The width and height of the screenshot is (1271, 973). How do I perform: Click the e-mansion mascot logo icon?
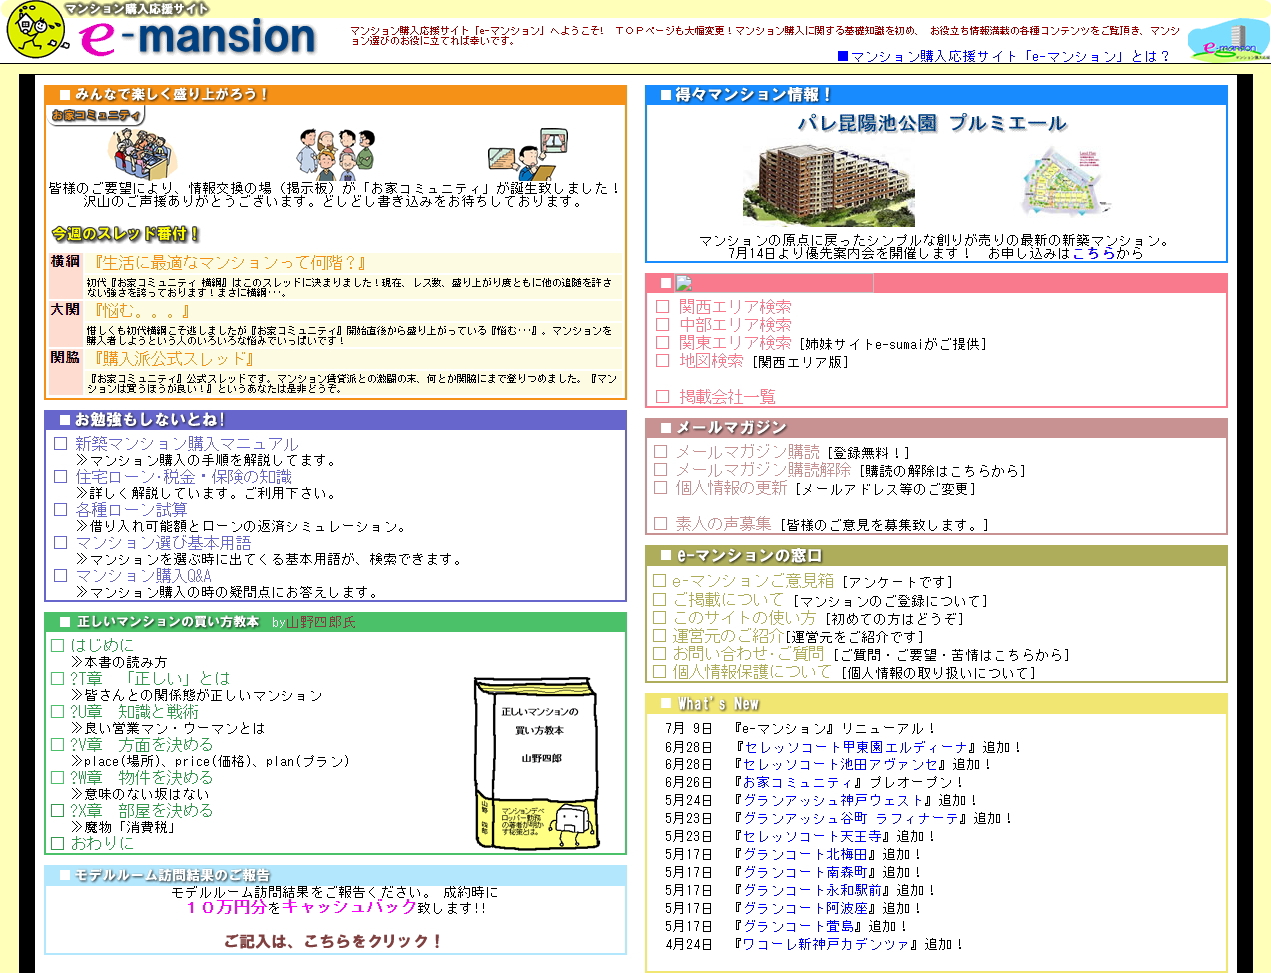click(x=37, y=30)
